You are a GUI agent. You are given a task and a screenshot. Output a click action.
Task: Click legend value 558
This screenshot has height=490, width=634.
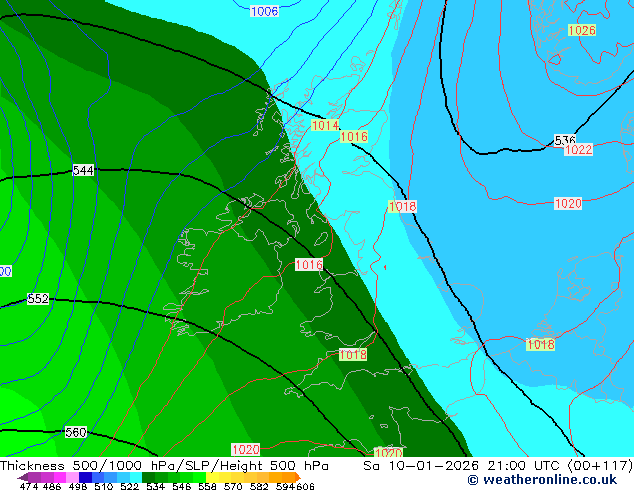[x=207, y=486]
